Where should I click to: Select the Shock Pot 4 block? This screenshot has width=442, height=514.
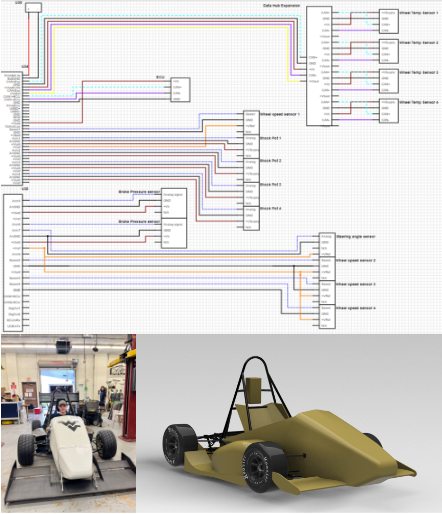(x=251, y=218)
